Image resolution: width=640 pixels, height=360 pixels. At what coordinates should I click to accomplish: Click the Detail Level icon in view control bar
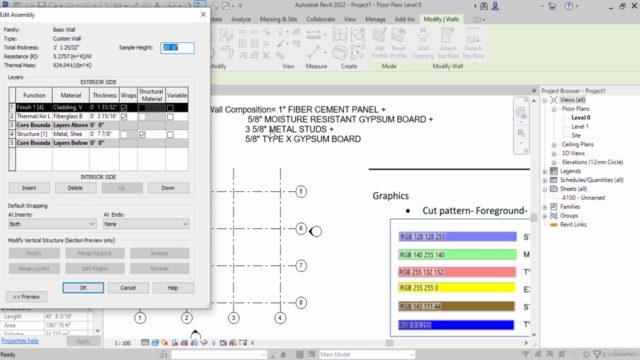[x=145, y=343]
